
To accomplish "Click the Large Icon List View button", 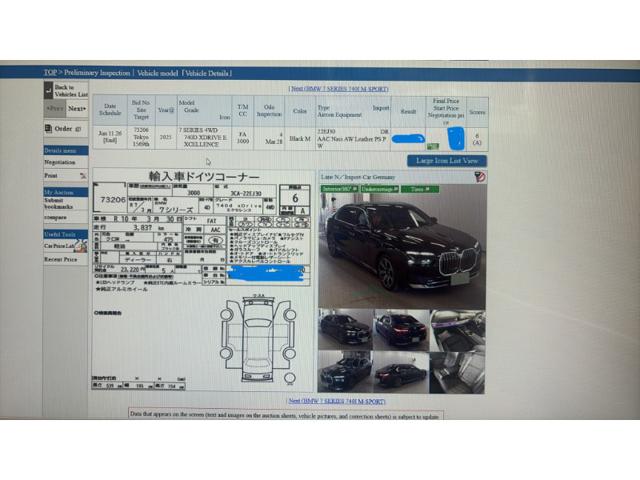I will (447, 161).
